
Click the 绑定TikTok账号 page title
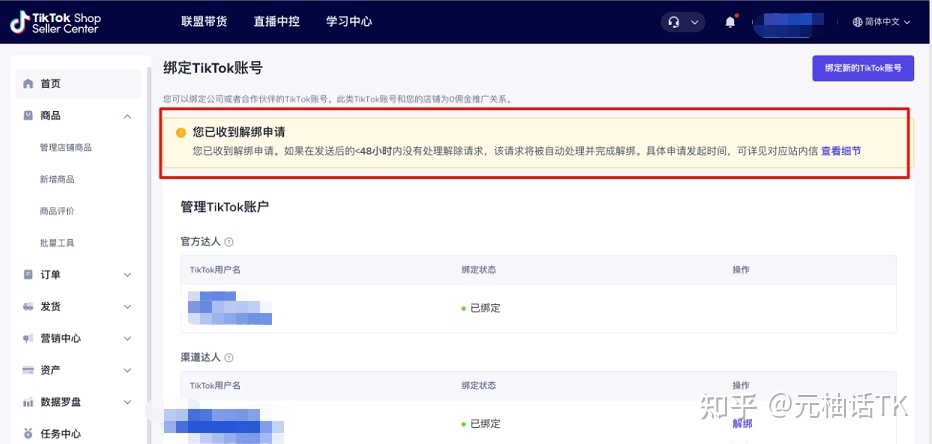pyautogui.click(x=213, y=68)
